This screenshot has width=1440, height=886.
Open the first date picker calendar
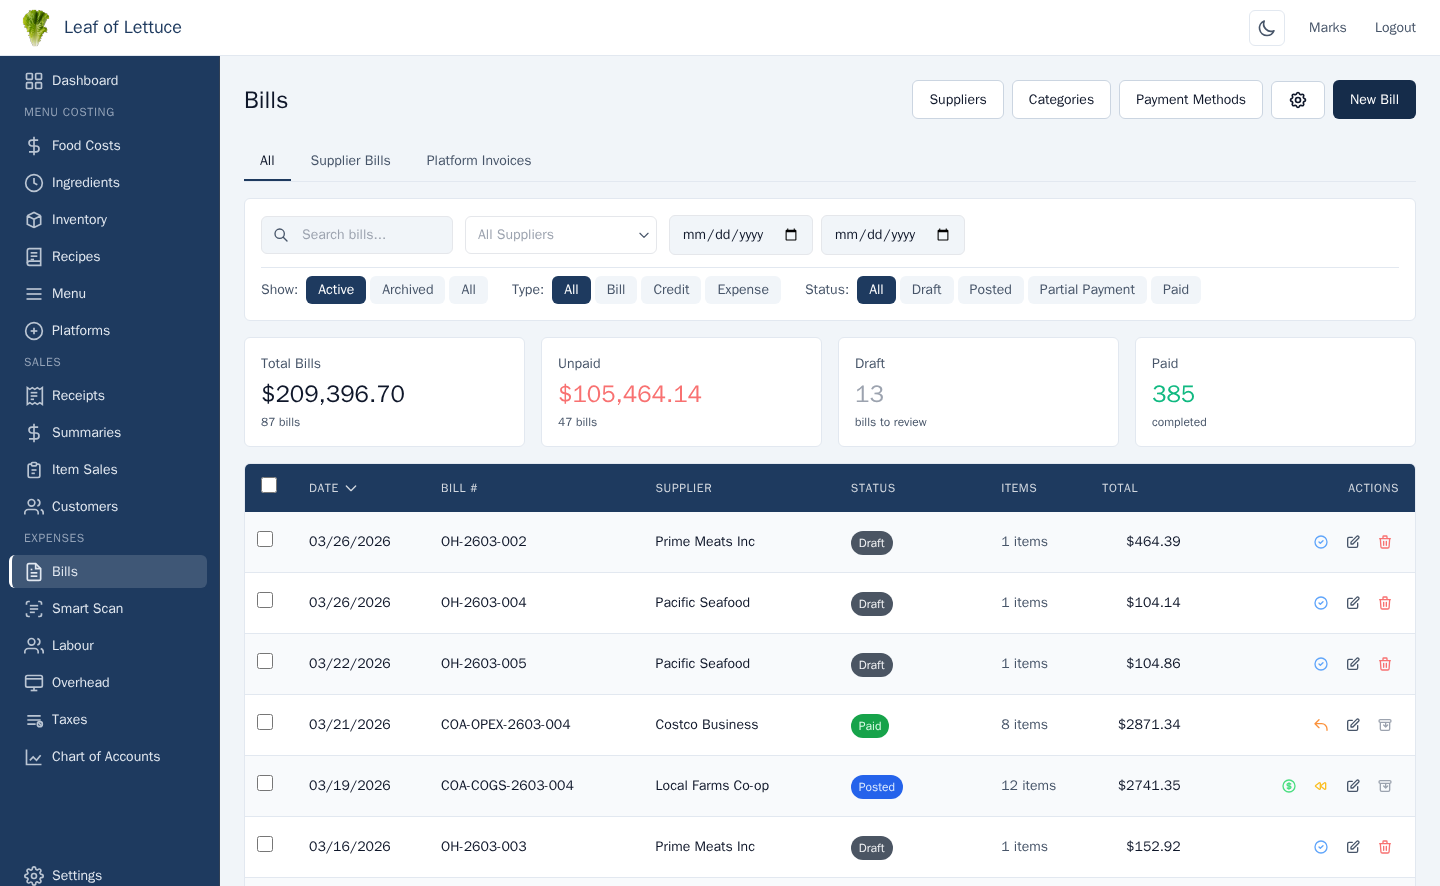pyautogui.click(x=791, y=235)
